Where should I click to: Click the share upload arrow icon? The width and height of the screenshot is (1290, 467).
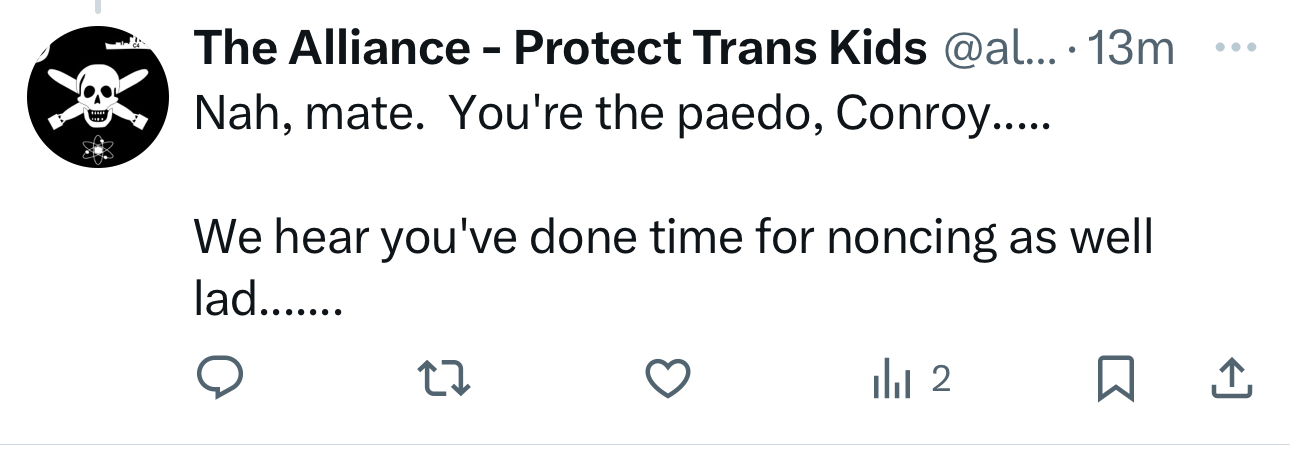[x=1232, y=378]
